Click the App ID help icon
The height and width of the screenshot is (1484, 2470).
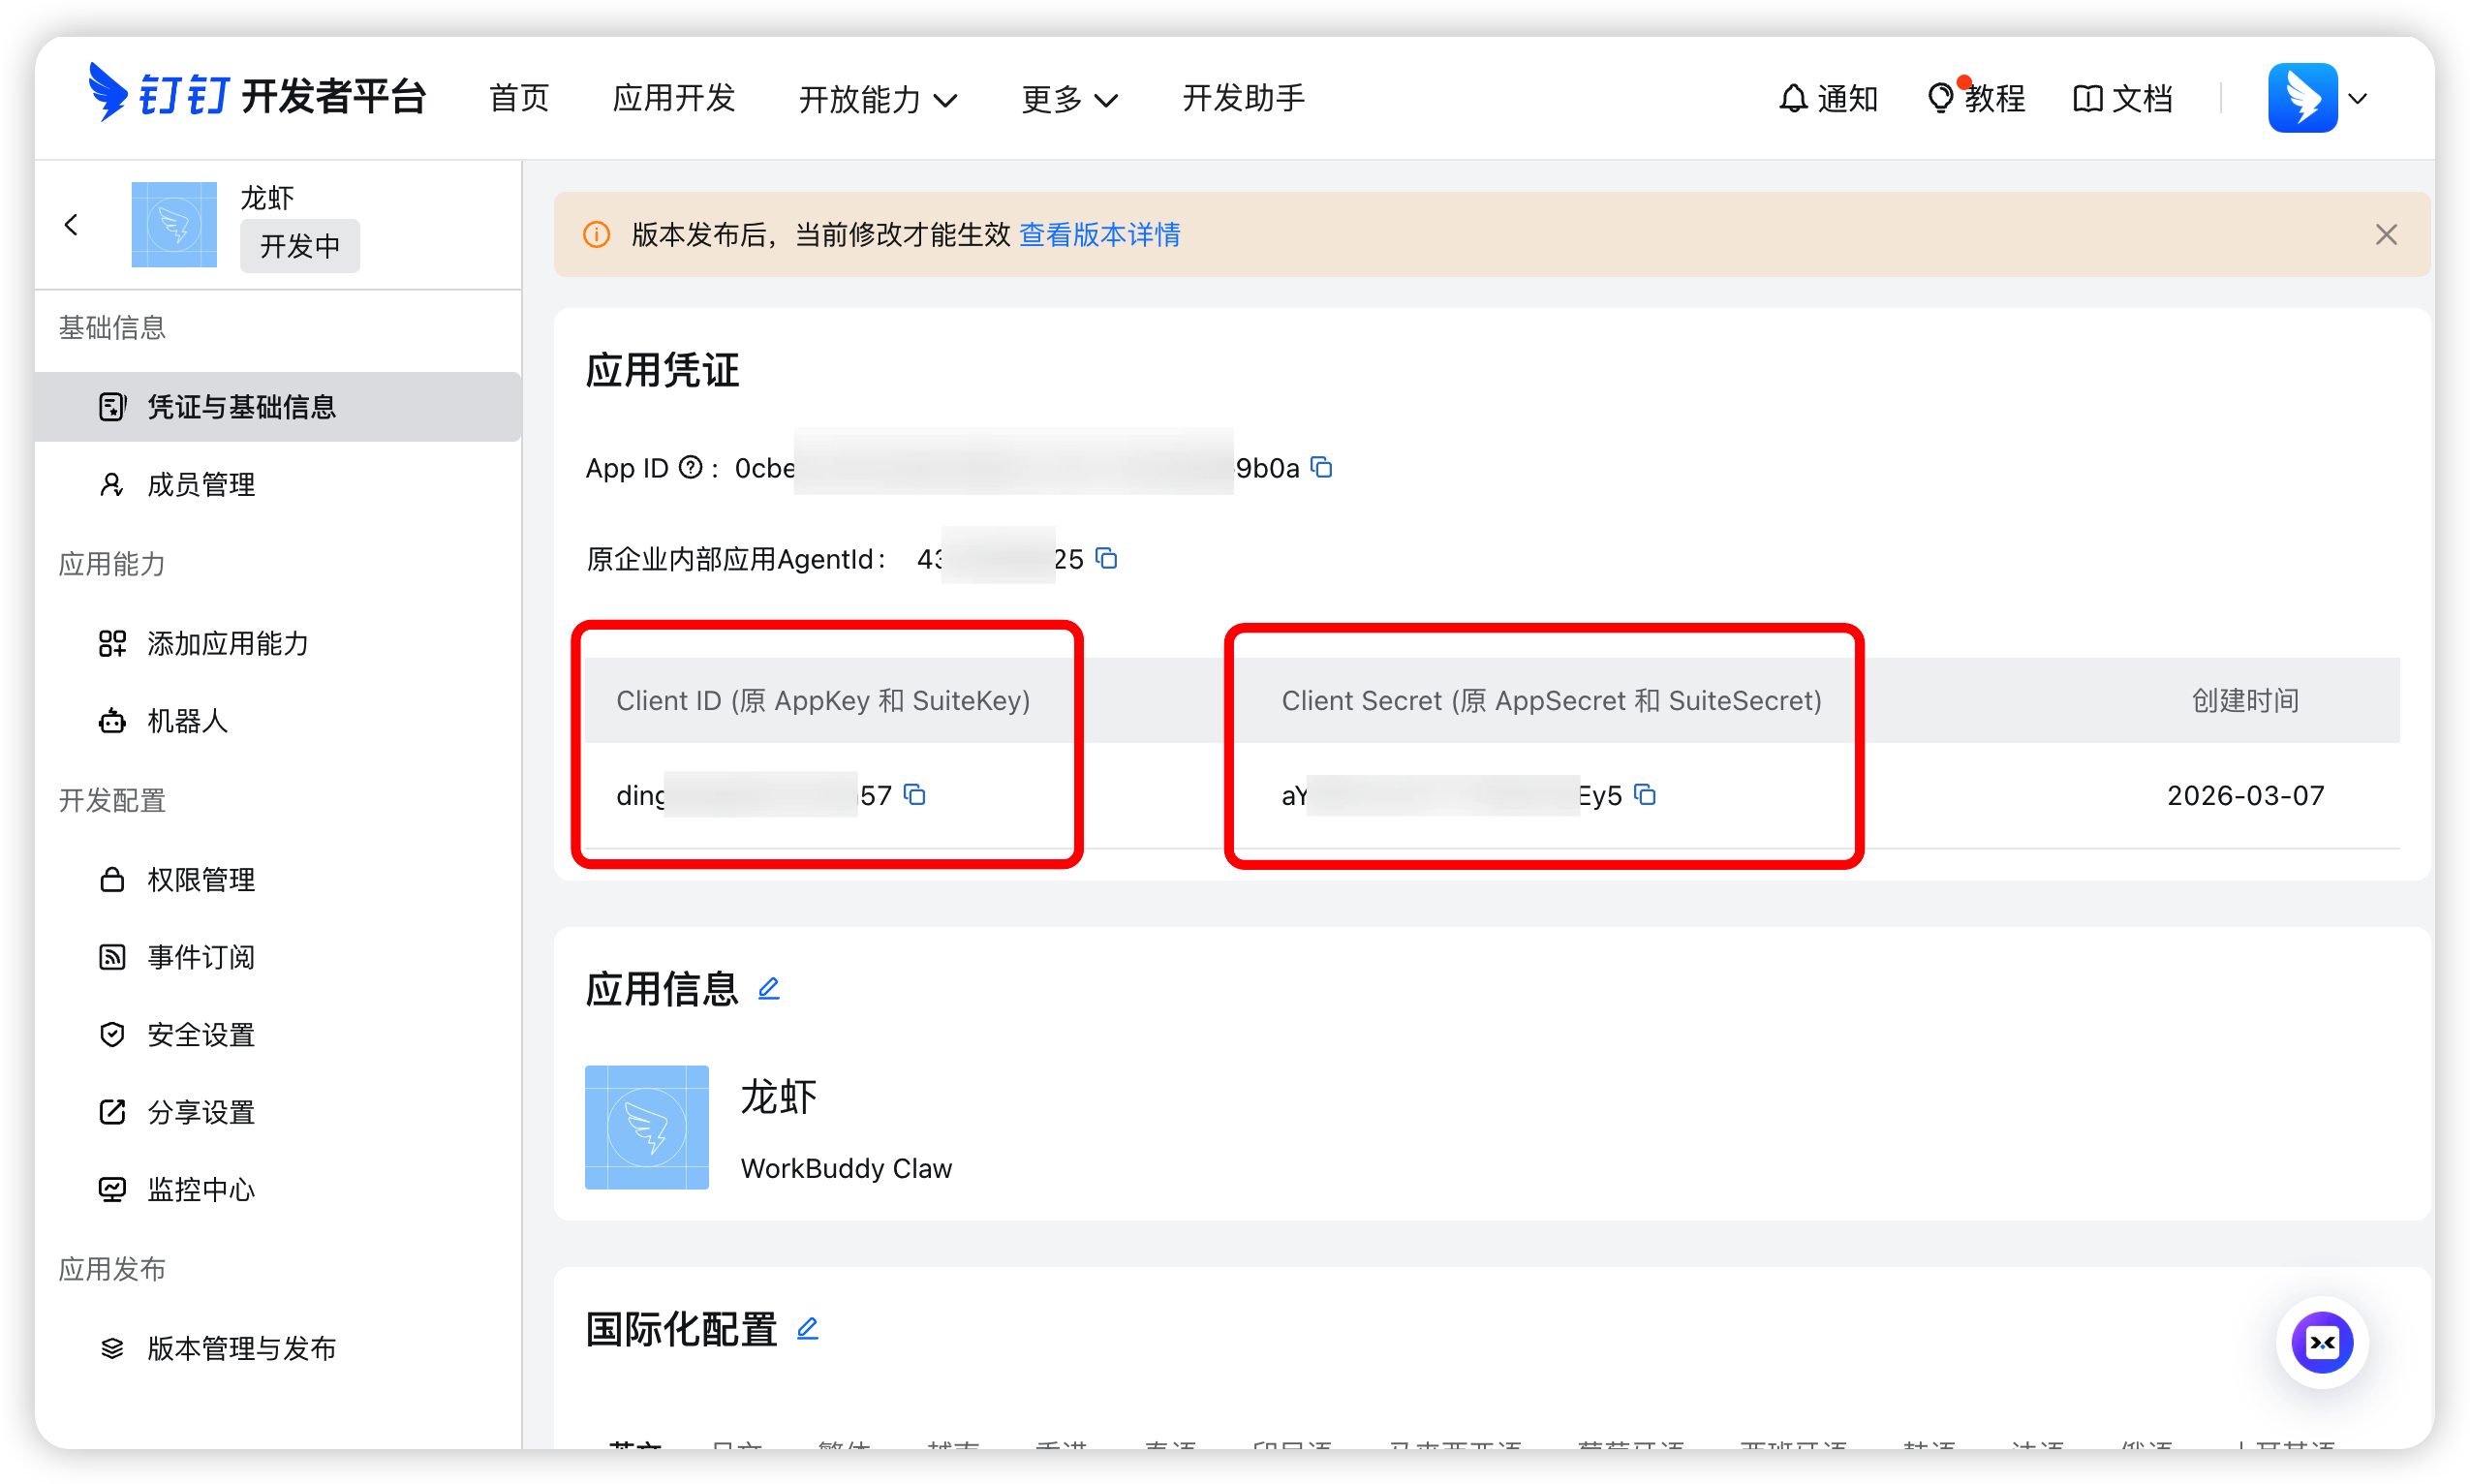(690, 468)
